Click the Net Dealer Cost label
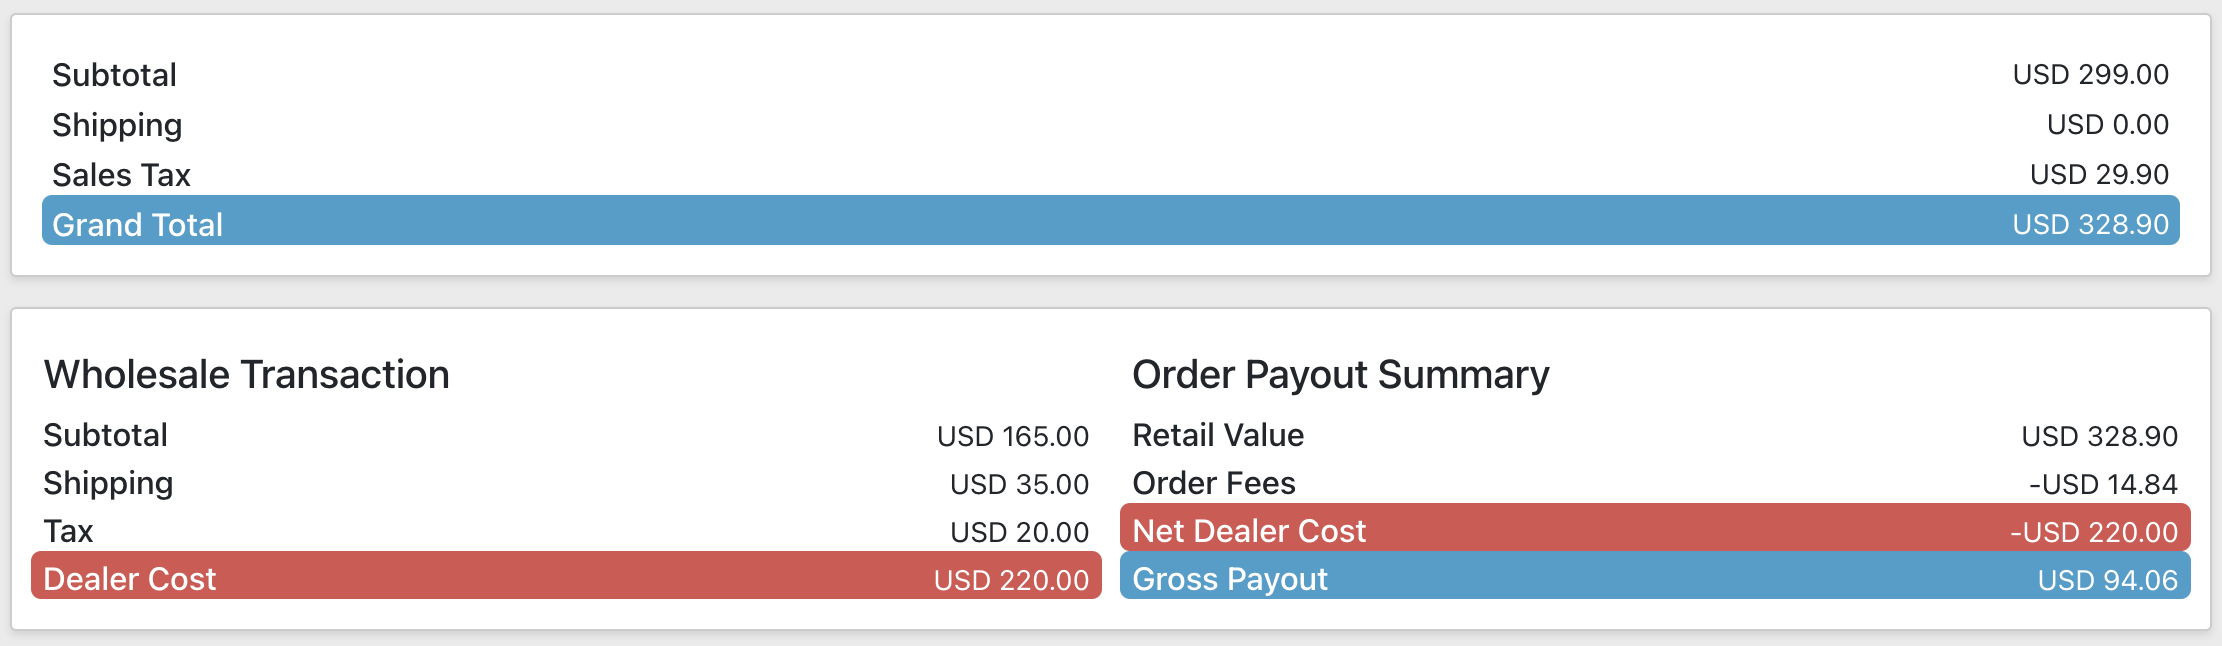 pyautogui.click(x=1249, y=531)
